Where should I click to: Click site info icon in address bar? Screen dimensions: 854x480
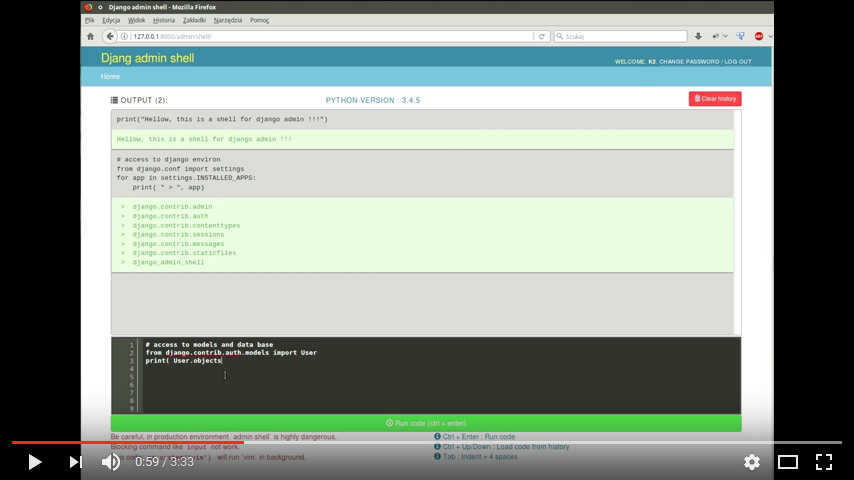(x=124, y=37)
